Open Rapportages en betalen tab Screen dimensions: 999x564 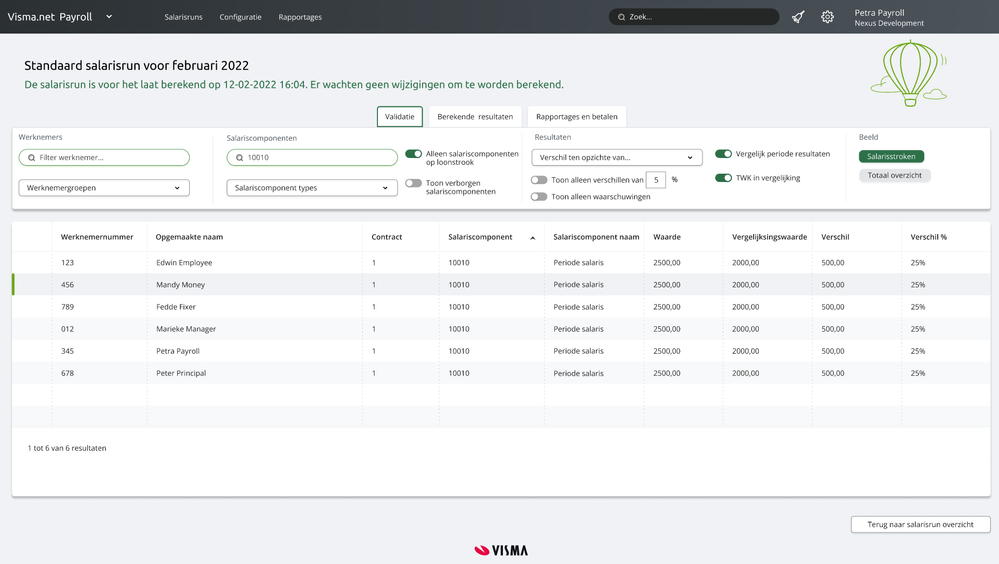pos(577,117)
